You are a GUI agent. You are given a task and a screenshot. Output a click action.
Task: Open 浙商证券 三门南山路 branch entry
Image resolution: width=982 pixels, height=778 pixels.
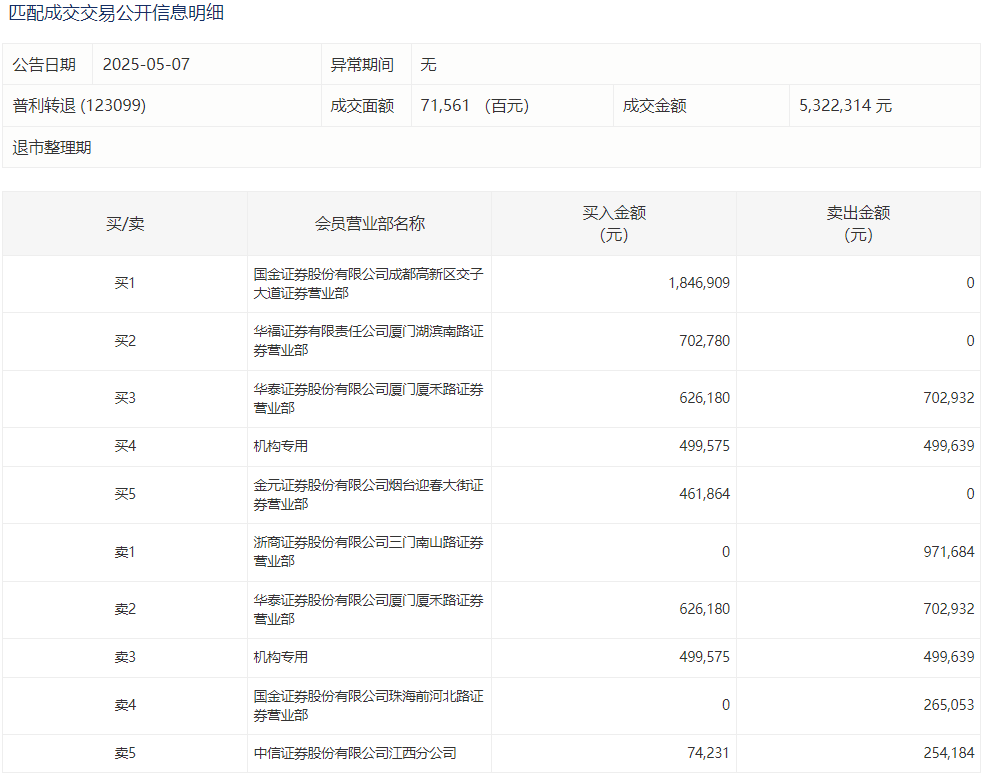368,552
